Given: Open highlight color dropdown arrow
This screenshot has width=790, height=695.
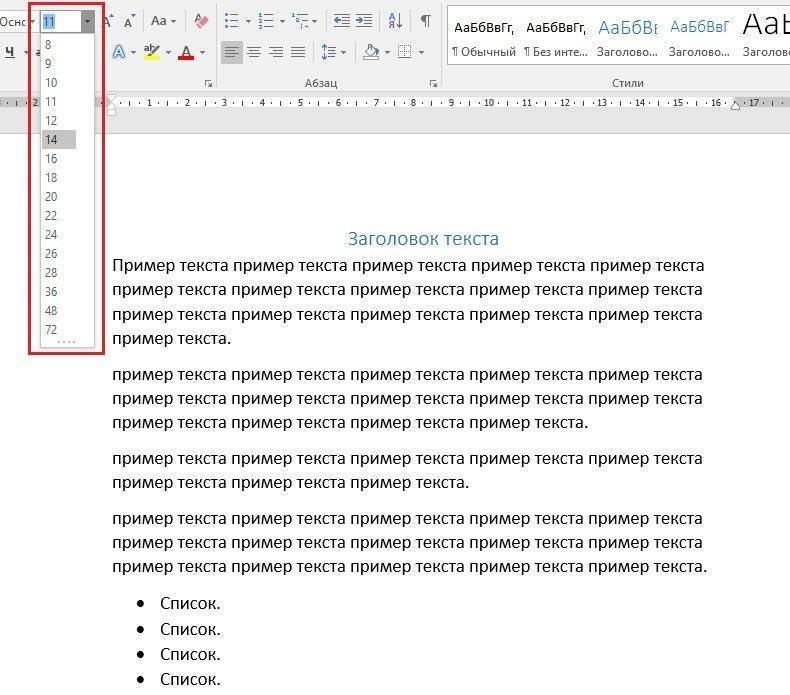Looking at the screenshot, I should click(x=168, y=52).
